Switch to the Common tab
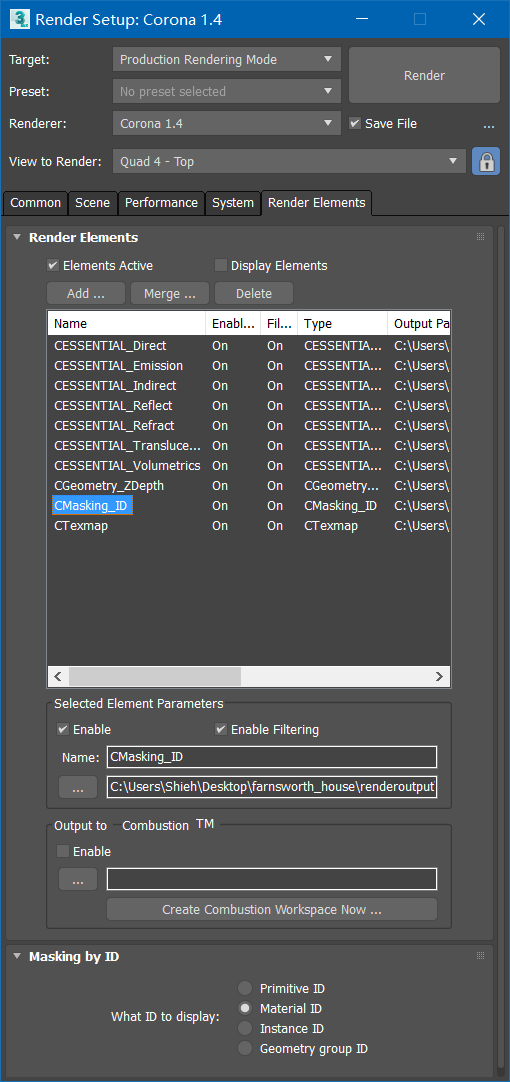Viewport: 510px width, 1082px height. 35,203
